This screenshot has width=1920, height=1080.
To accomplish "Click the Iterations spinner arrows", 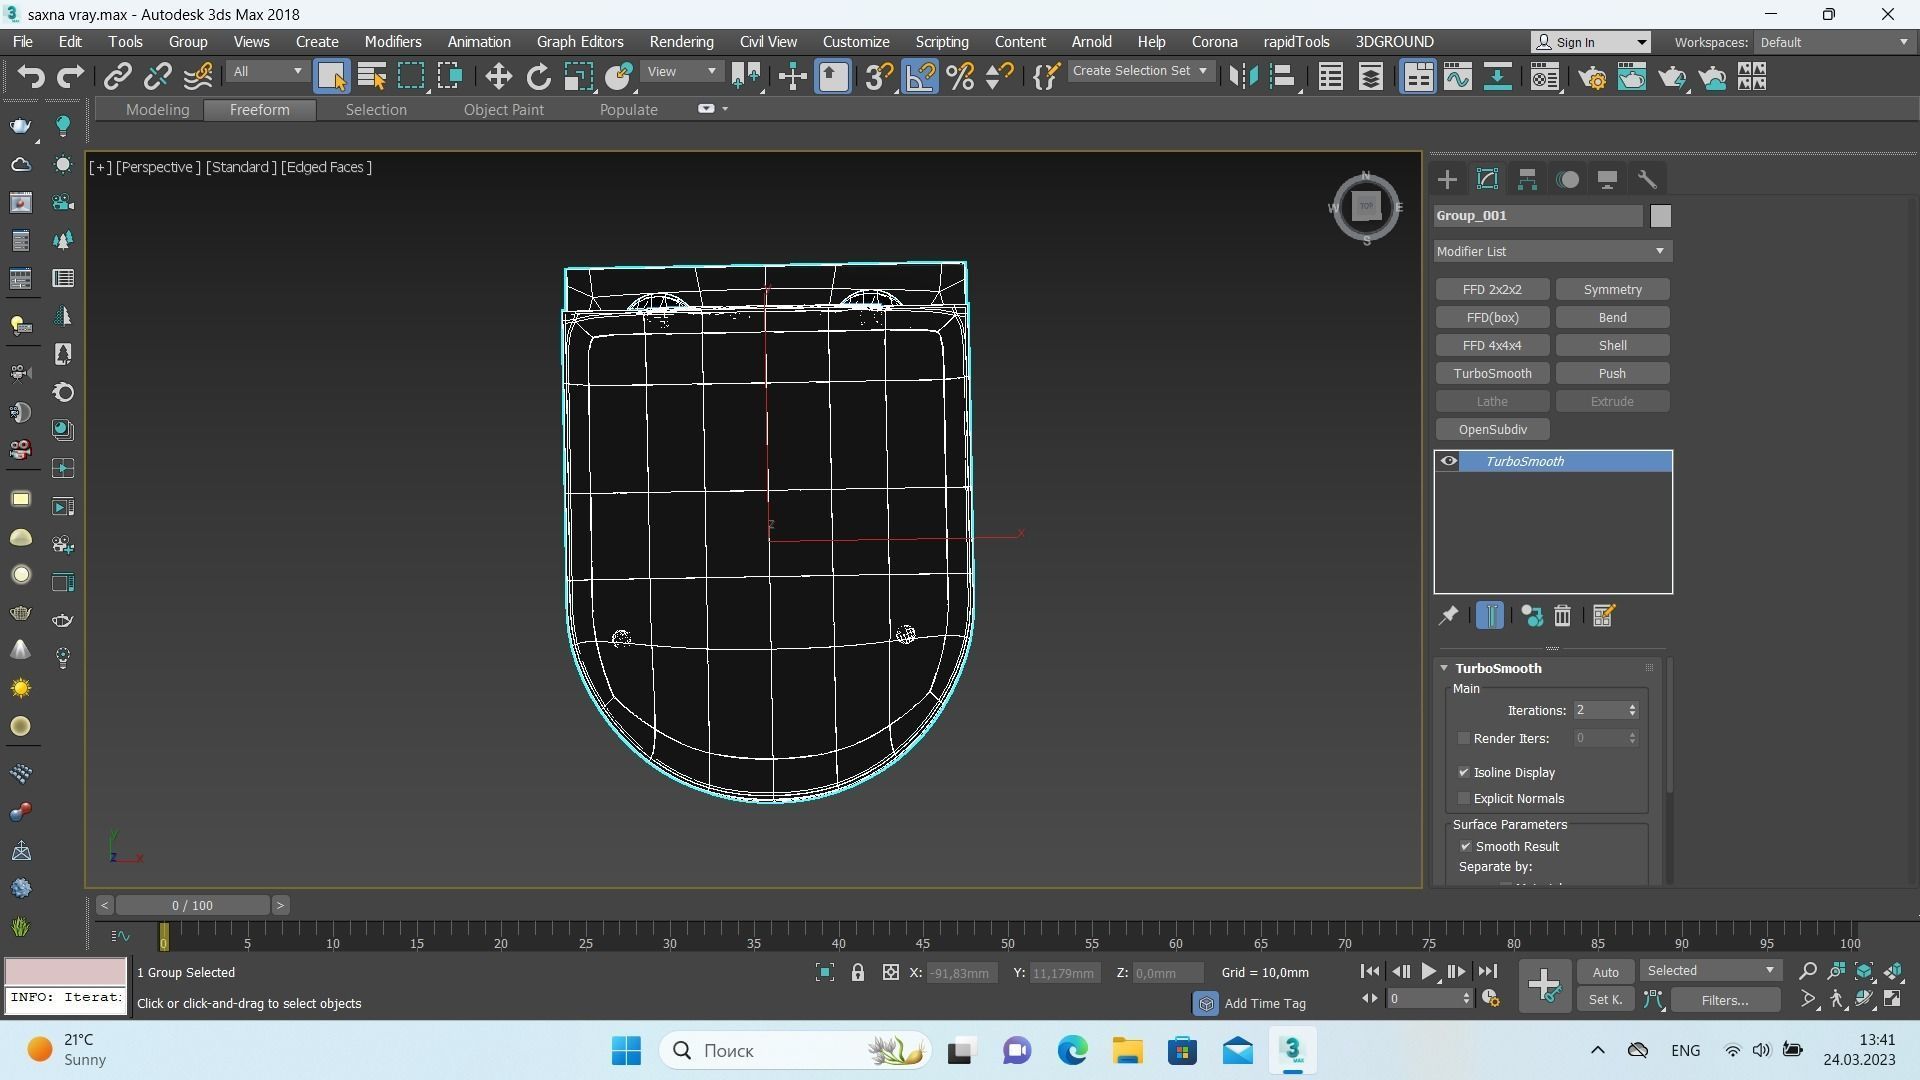I will 1632,710.
